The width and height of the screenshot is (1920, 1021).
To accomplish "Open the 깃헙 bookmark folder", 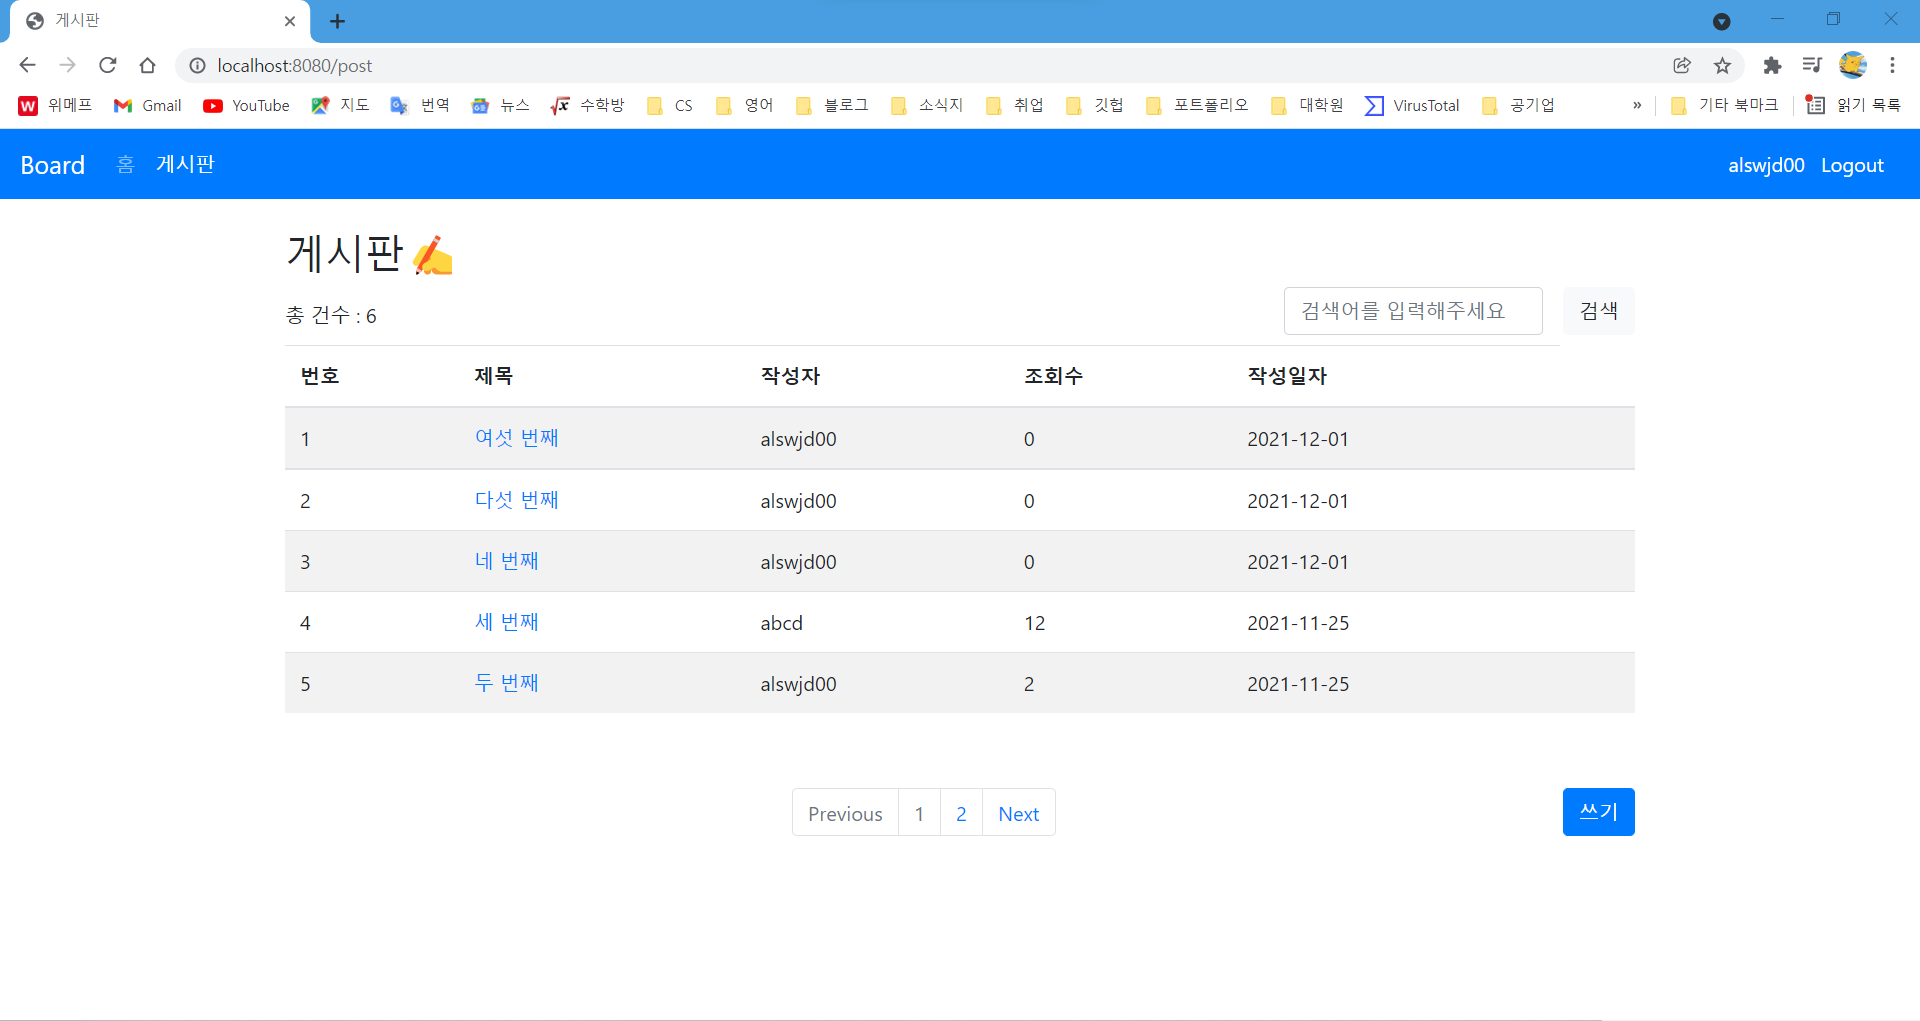I will (1095, 105).
